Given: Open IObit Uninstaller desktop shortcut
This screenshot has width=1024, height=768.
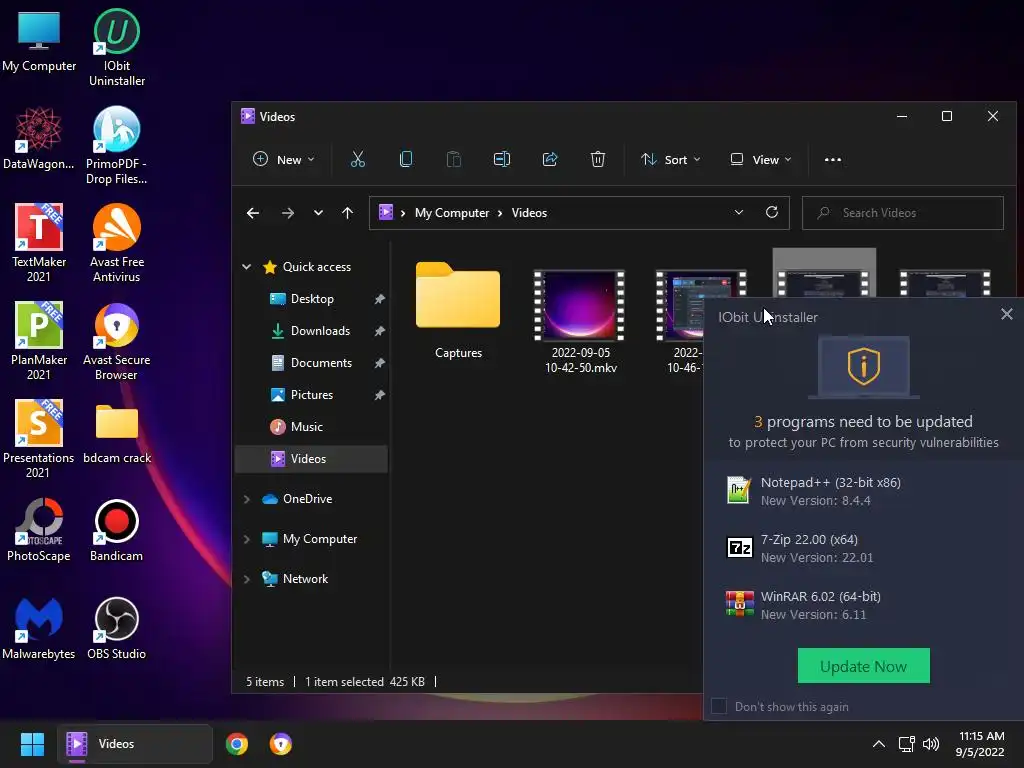Looking at the screenshot, I should 117,48.
